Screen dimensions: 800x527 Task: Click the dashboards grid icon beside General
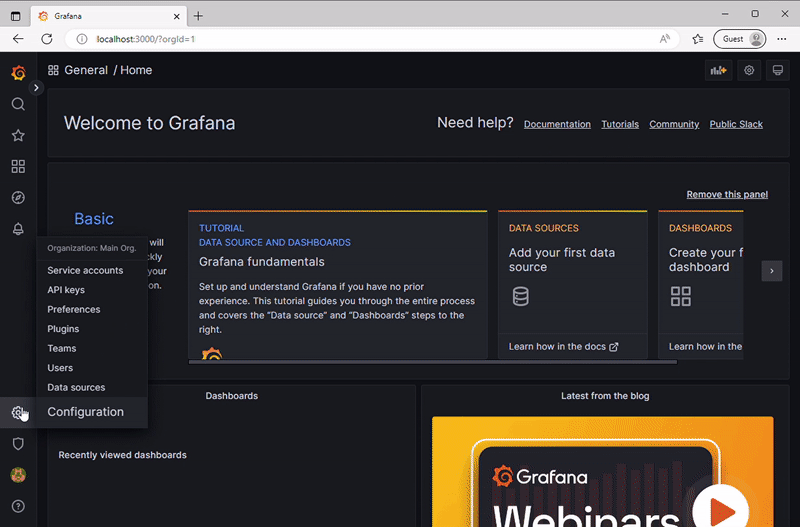coord(53,70)
